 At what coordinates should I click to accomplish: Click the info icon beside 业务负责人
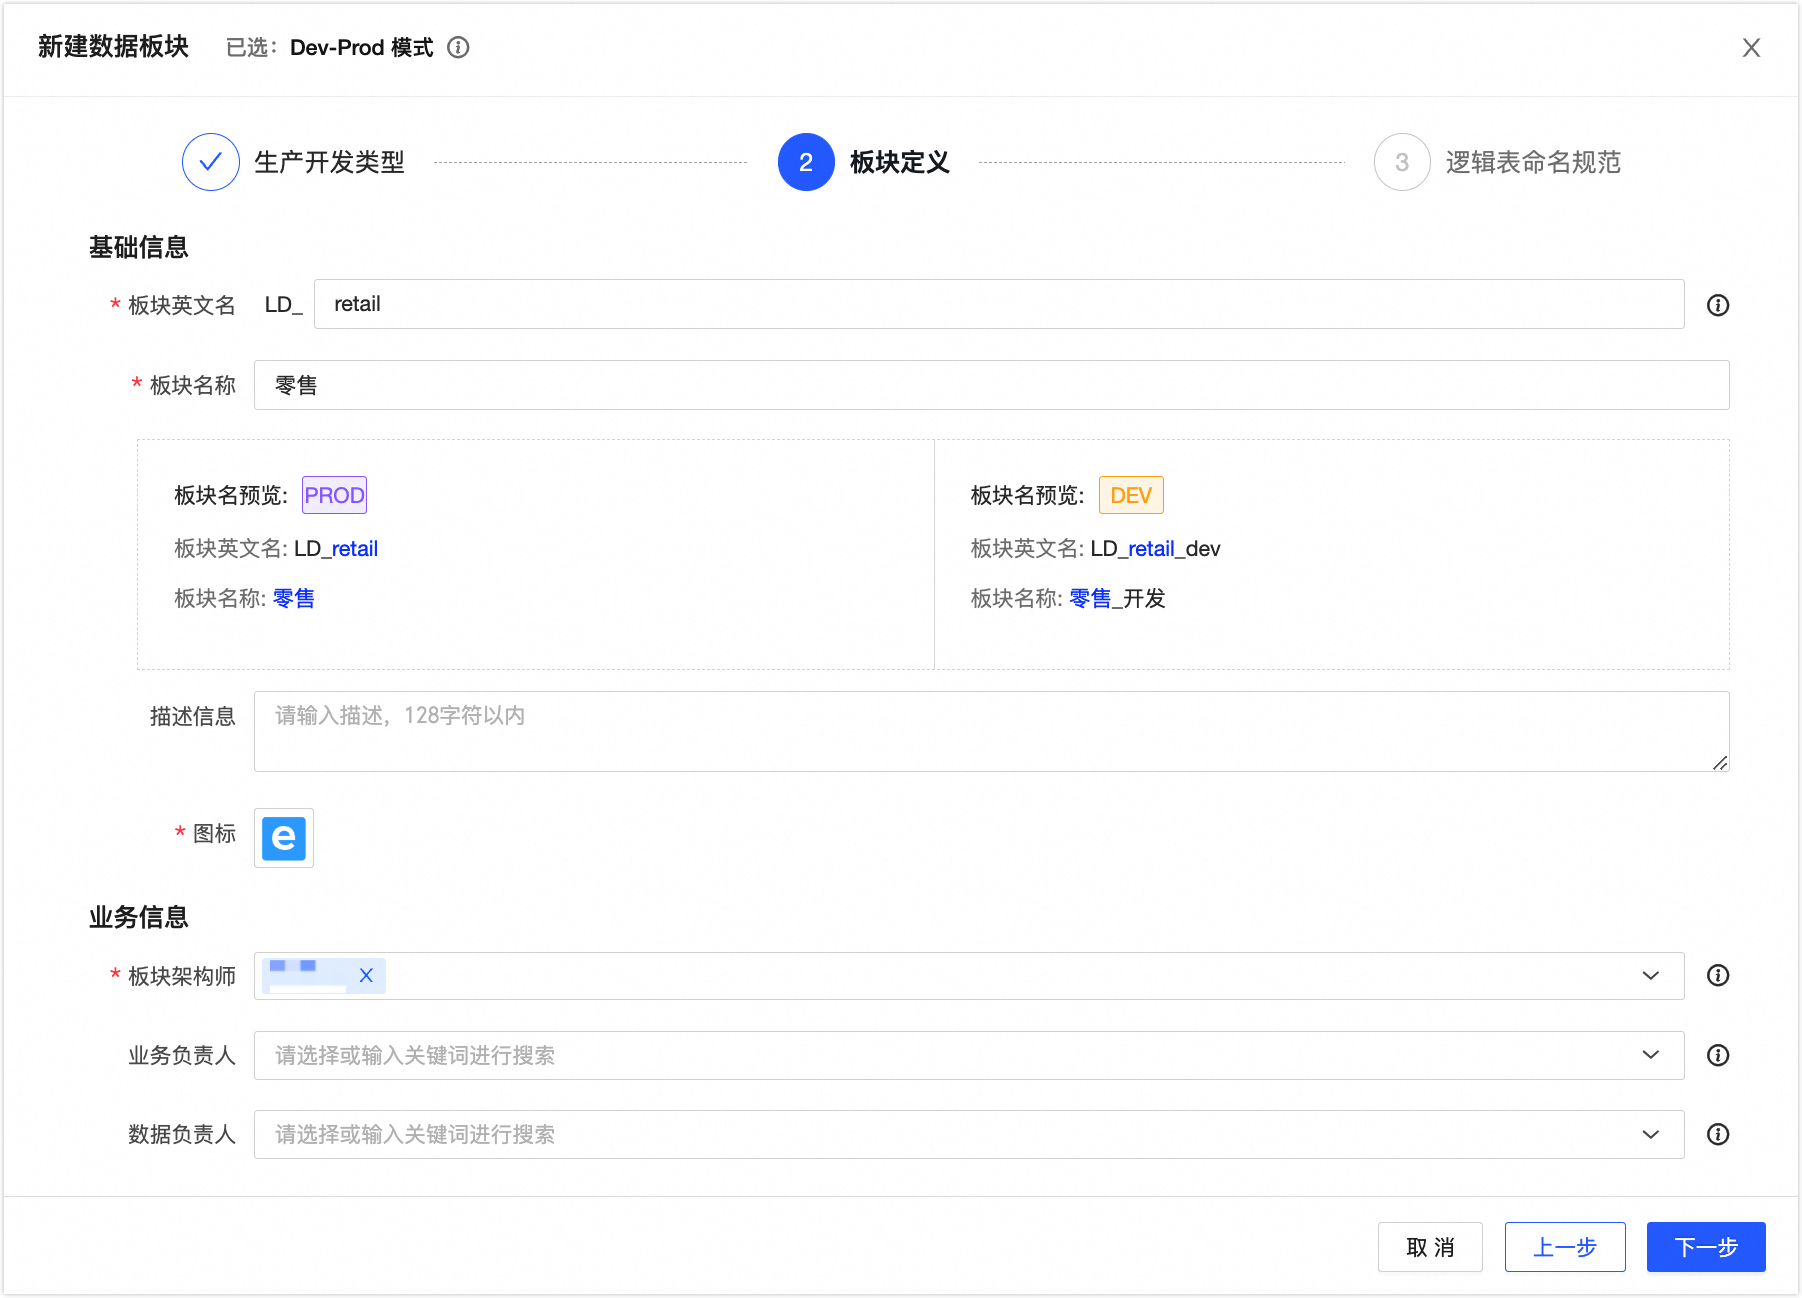pyautogui.click(x=1718, y=1055)
